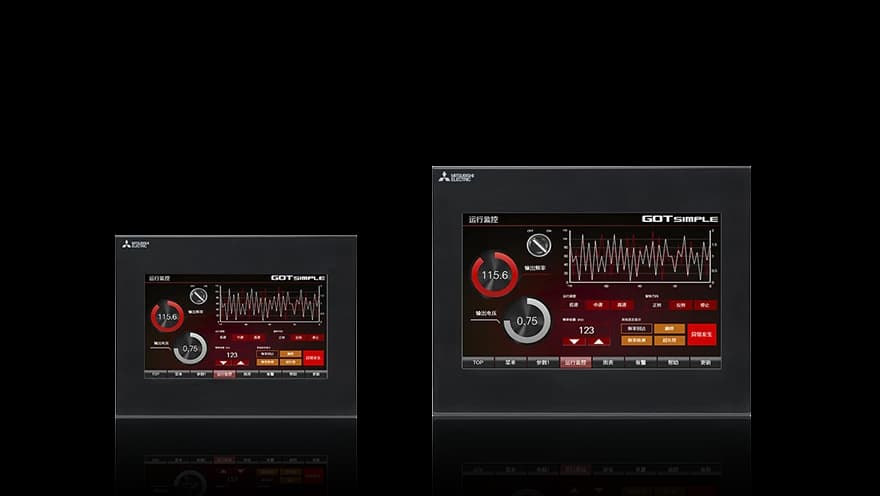
Task: Select 中速 speed button on larger panel
Action: pyautogui.click(x=597, y=305)
